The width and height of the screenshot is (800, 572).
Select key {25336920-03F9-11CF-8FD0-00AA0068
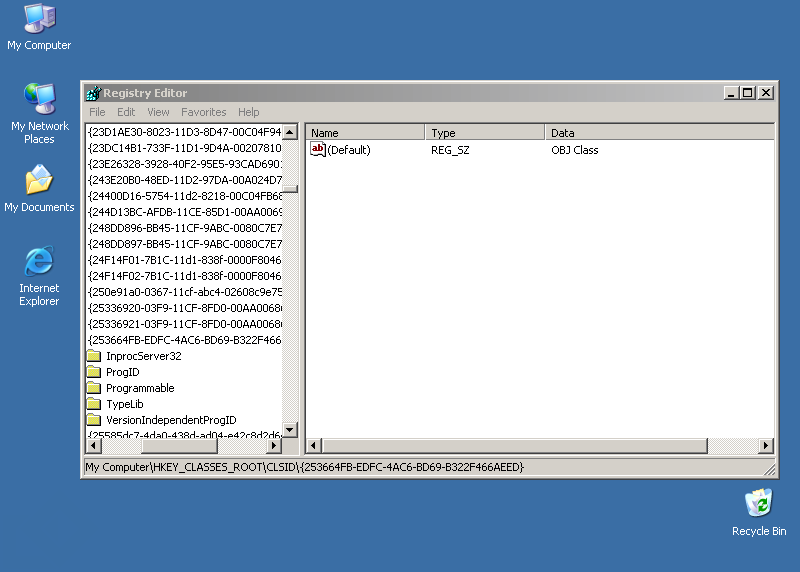pos(184,308)
